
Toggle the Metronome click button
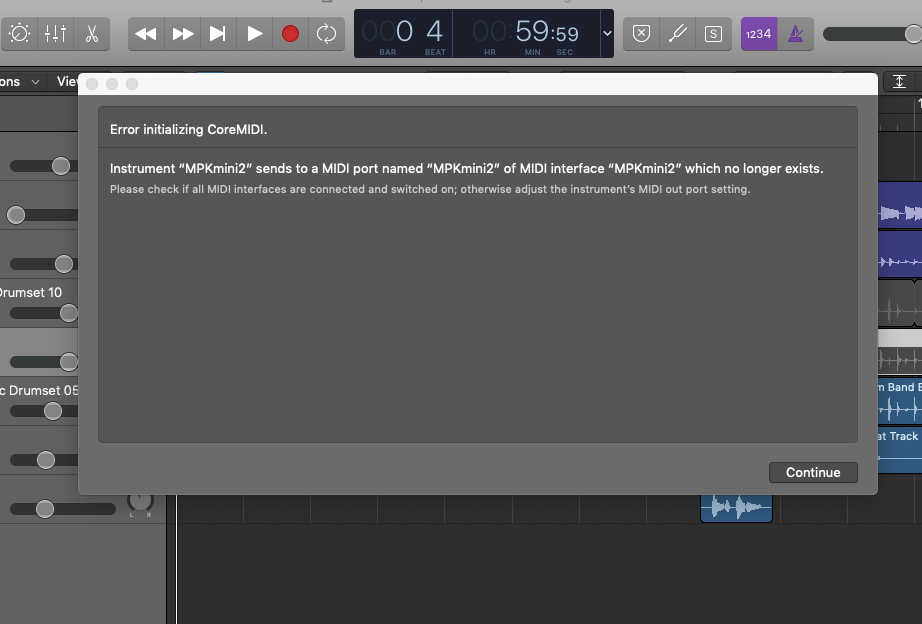coord(796,34)
